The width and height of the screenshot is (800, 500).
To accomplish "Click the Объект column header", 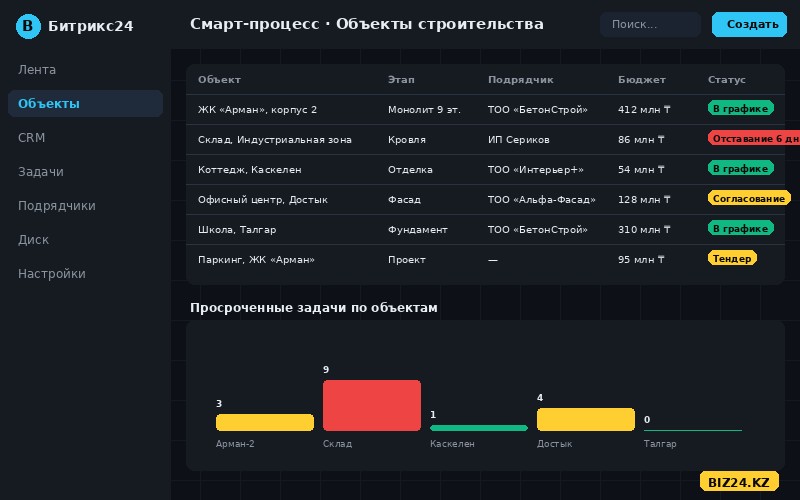I will tap(219, 80).
